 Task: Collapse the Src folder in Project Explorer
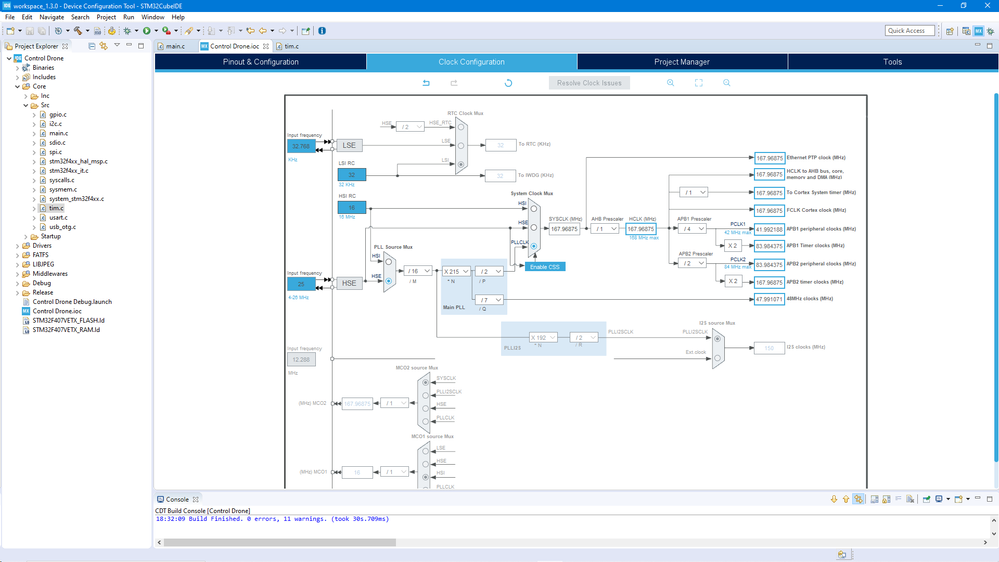(26, 105)
